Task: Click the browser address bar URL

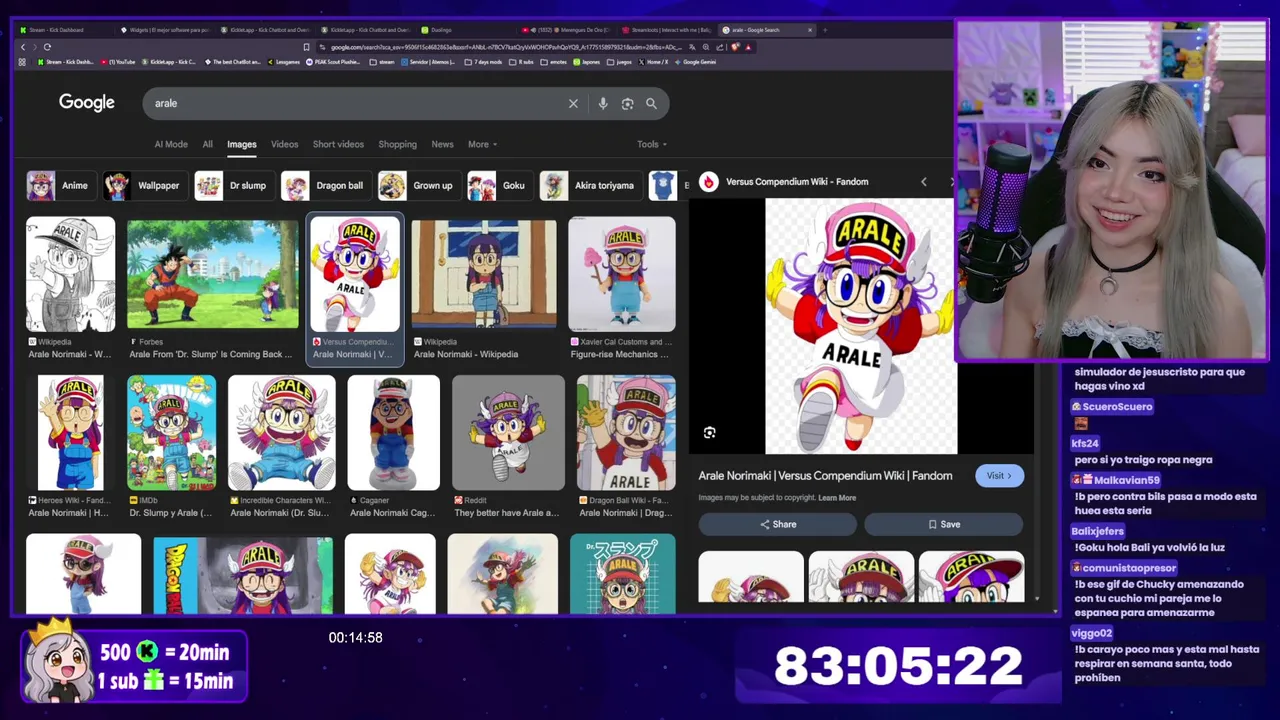Action: click(505, 47)
